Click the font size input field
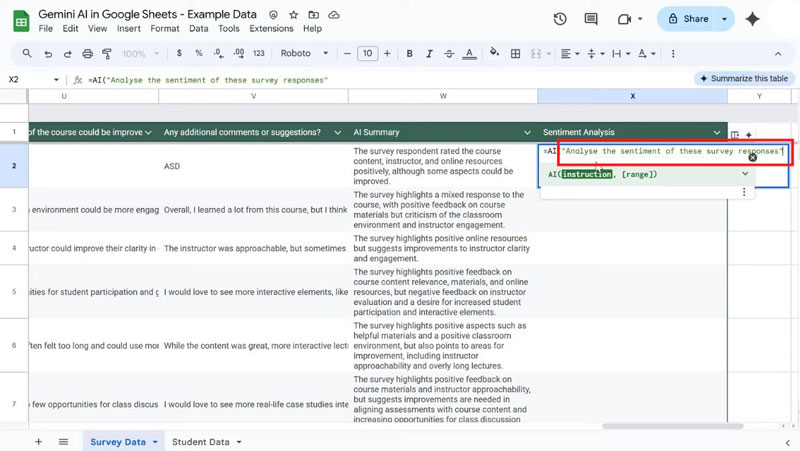The image size is (800, 451). (x=367, y=53)
